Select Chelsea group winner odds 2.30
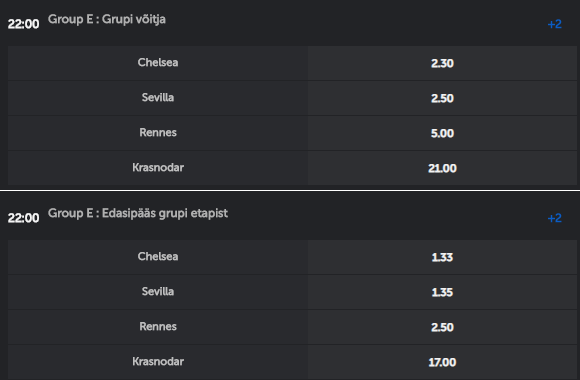Image resolution: width=580 pixels, height=380 pixels. click(442, 63)
